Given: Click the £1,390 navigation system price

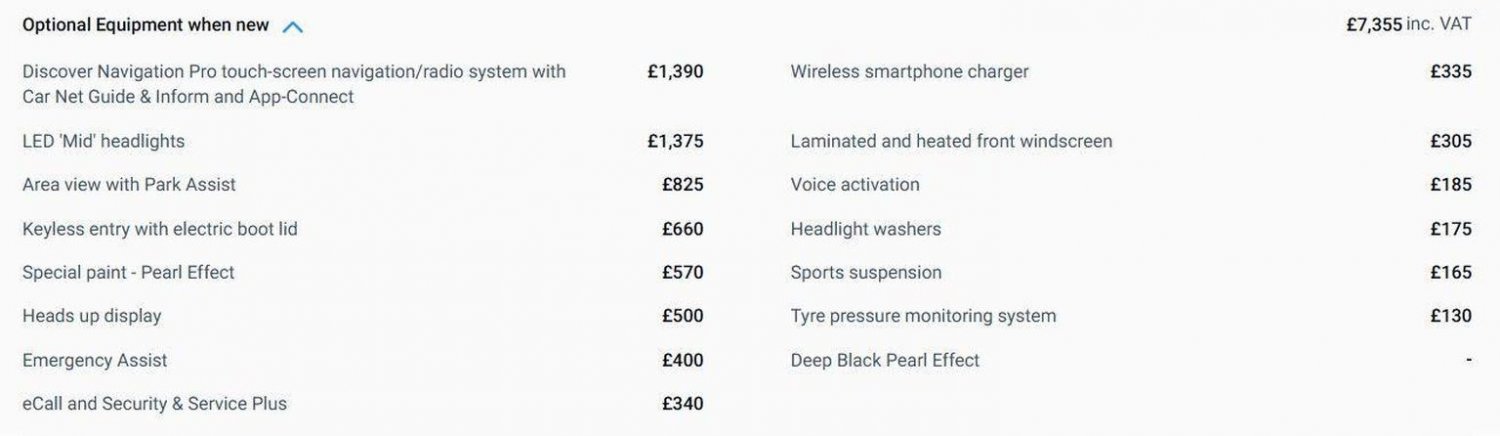Looking at the screenshot, I should pos(675,72).
